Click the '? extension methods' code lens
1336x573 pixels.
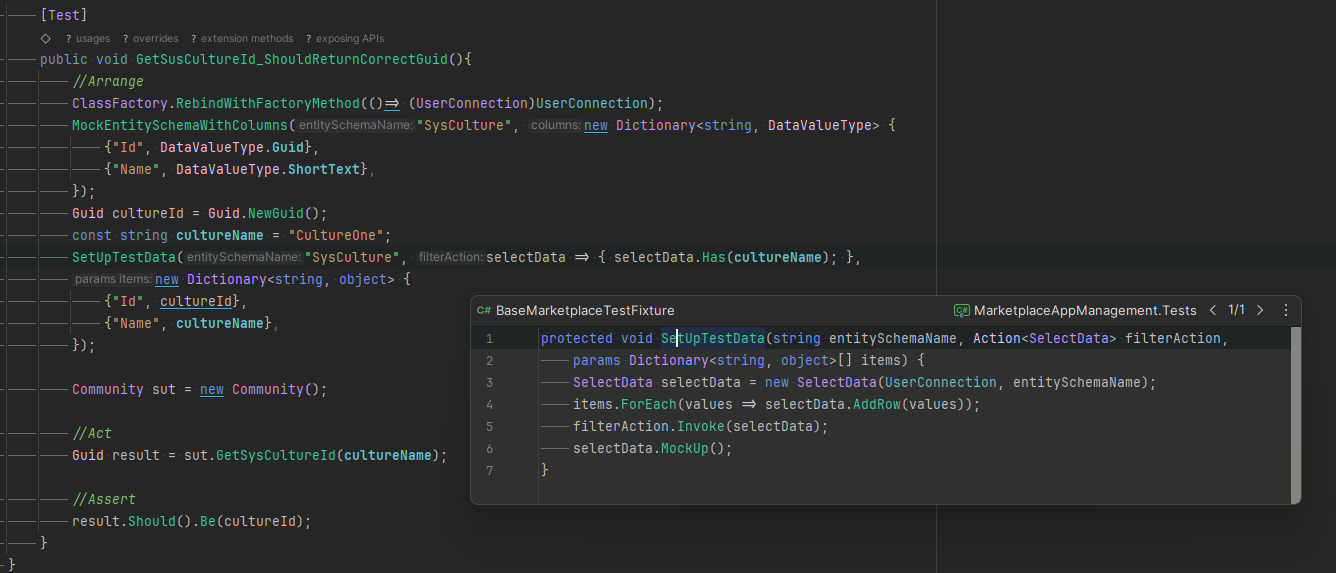tap(242, 38)
